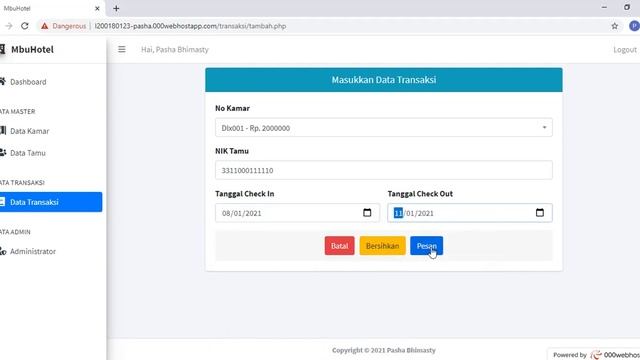Click 'Hai, Pasha Bhimasty' greeting text
Image resolution: width=640 pixels, height=360 pixels.
pyautogui.click(x=175, y=49)
